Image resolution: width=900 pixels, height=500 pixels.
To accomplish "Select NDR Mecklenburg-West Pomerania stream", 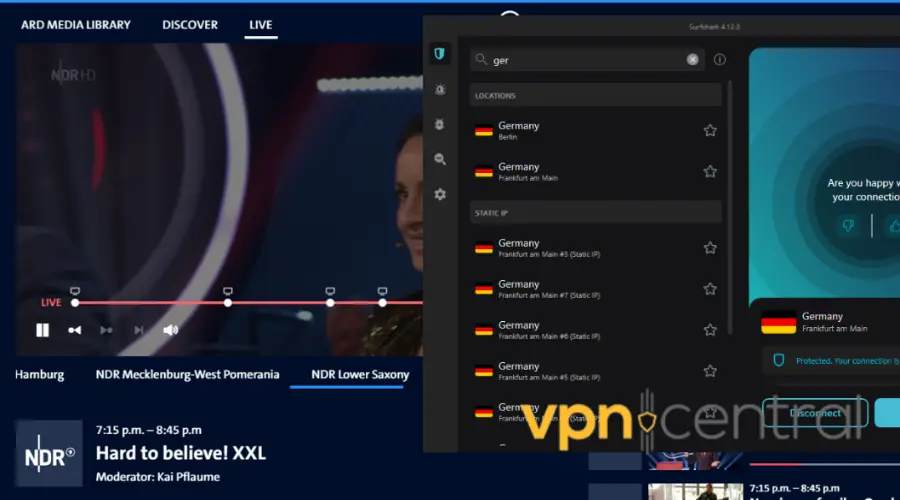I will point(188,375).
